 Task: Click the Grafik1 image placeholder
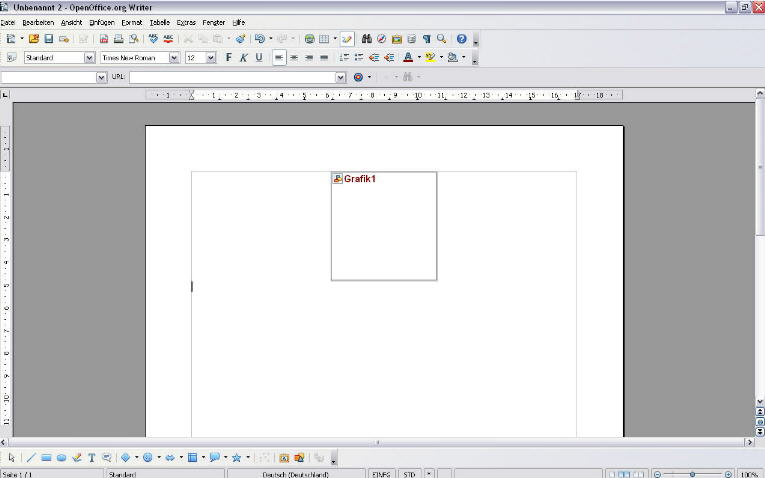[x=384, y=226]
